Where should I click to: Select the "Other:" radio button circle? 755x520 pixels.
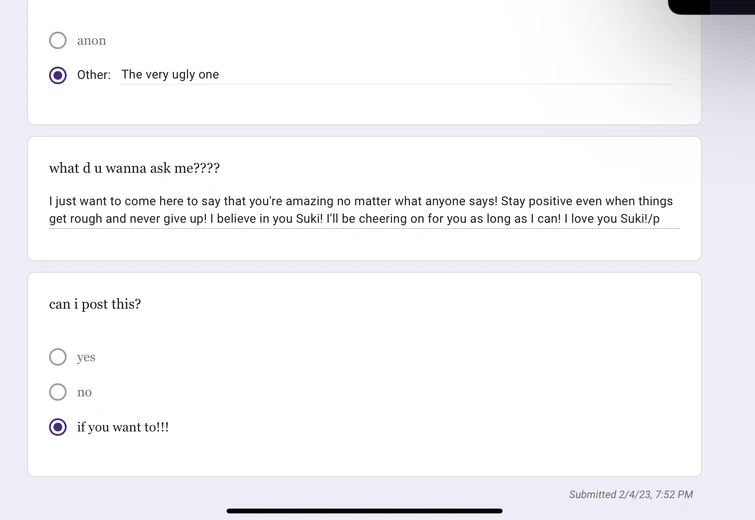[x=58, y=75]
